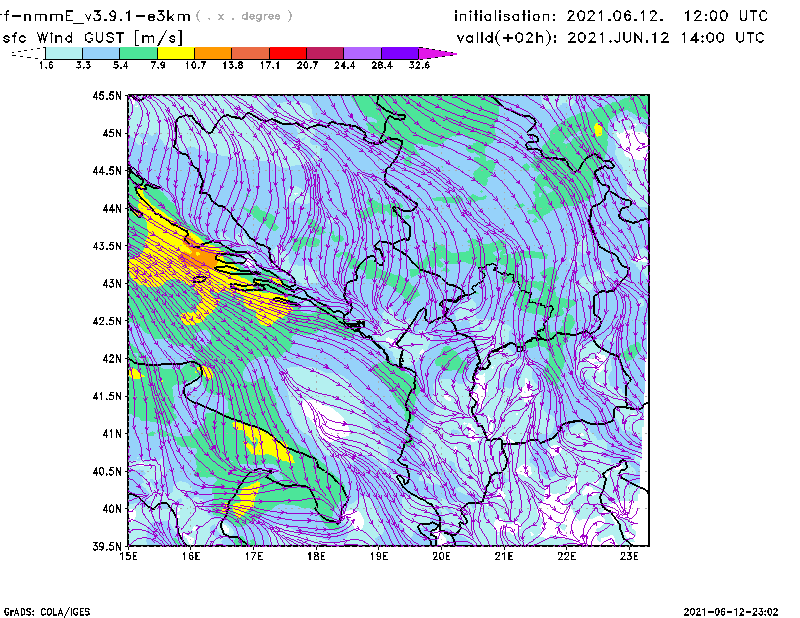
Task: Click the '2021-06-12-23:02' timestamp
Action: pos(731,612)
